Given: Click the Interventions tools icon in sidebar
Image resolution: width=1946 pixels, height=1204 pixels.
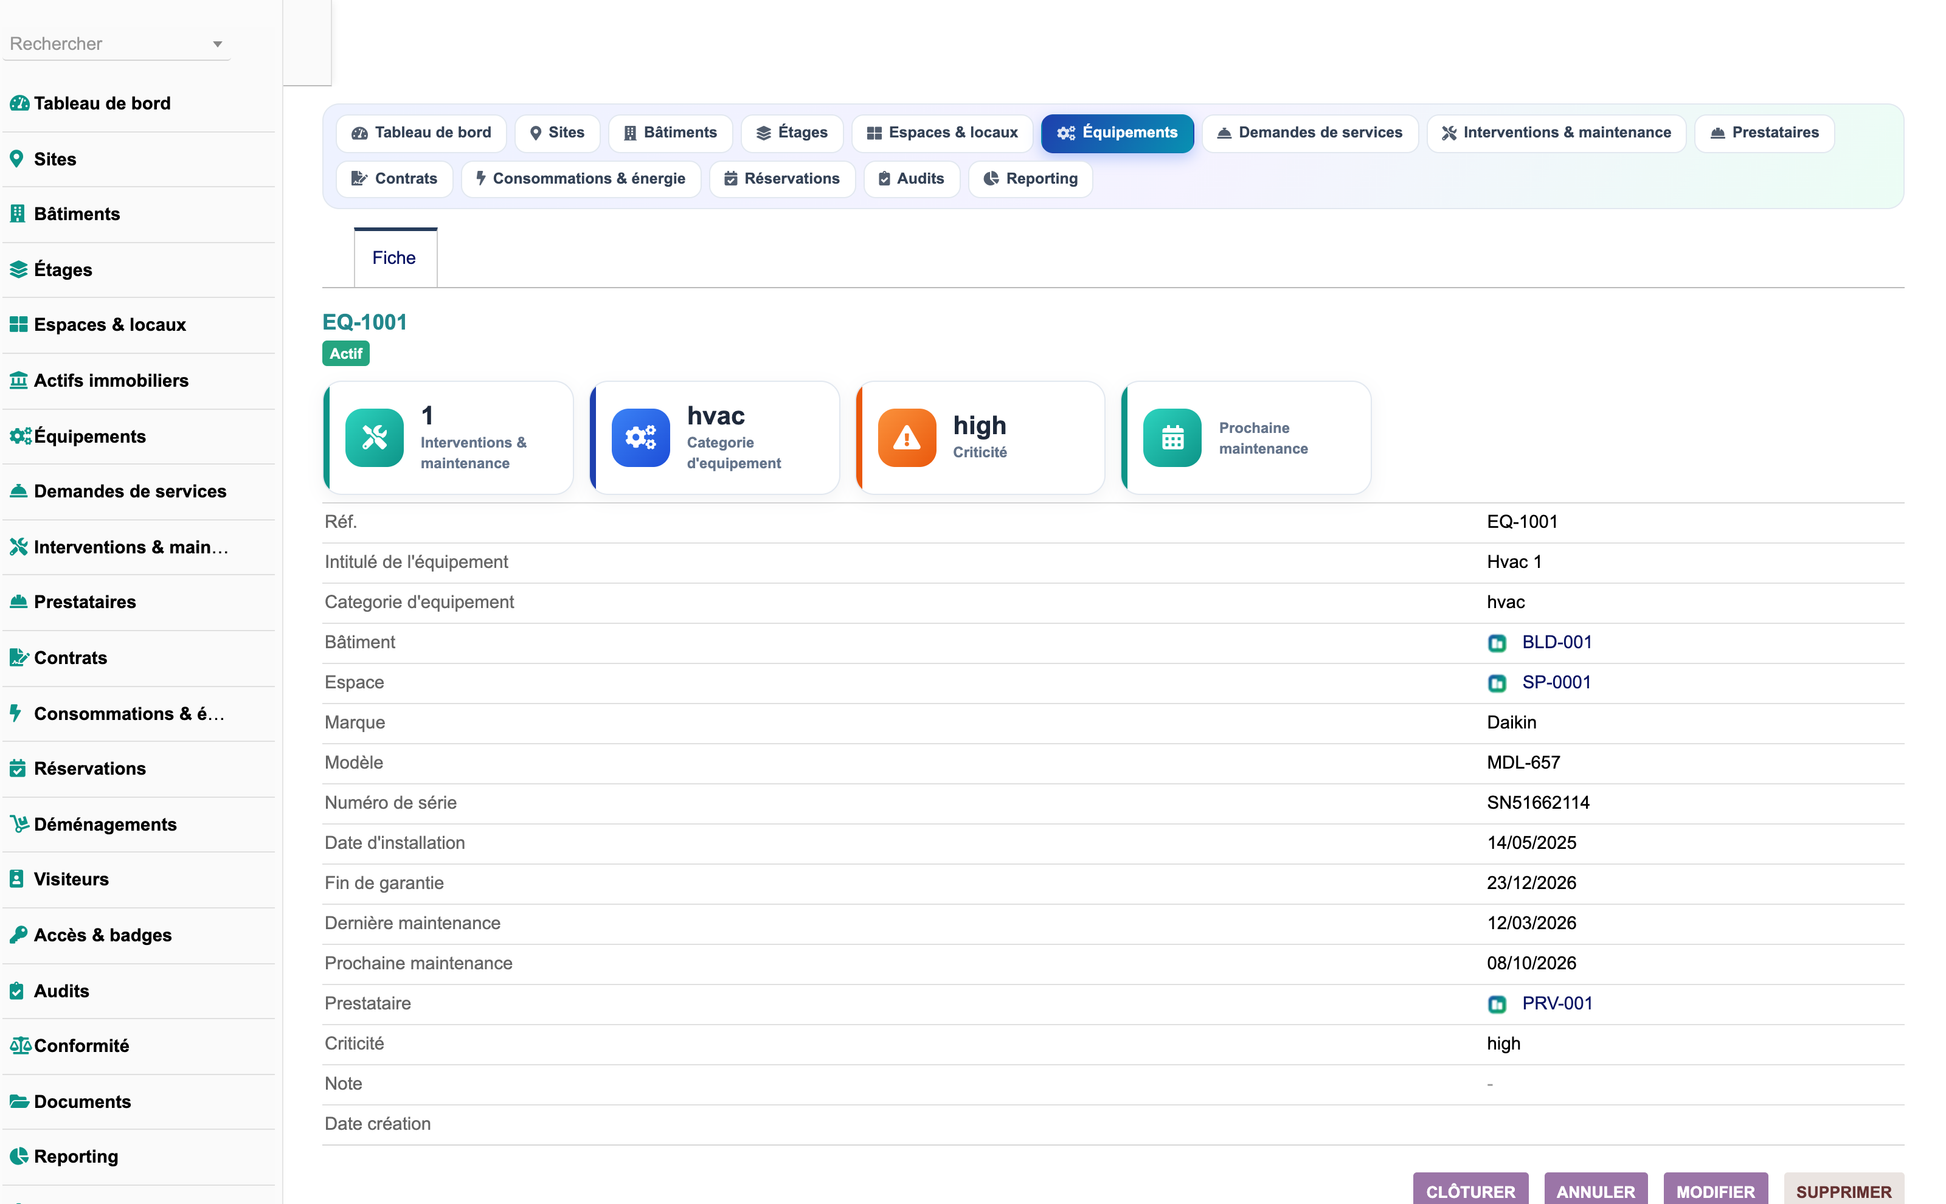Looking at the screenshot, I should tap(18, 547).
